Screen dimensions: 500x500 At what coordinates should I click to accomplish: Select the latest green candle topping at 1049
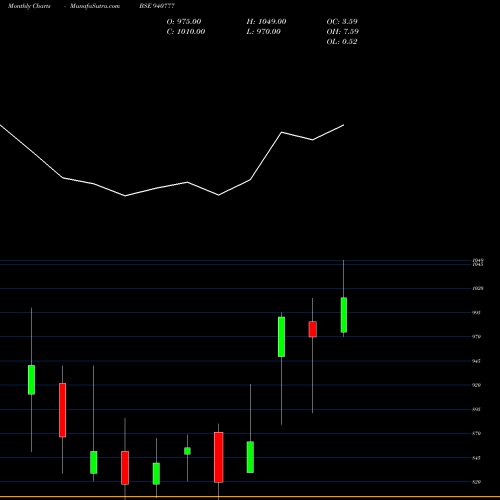point(344,315)
